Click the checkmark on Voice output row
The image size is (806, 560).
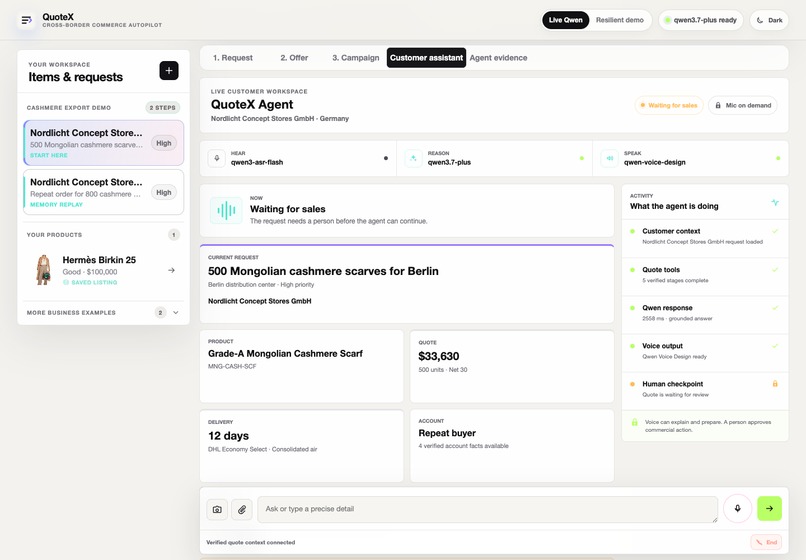point(775,346)
